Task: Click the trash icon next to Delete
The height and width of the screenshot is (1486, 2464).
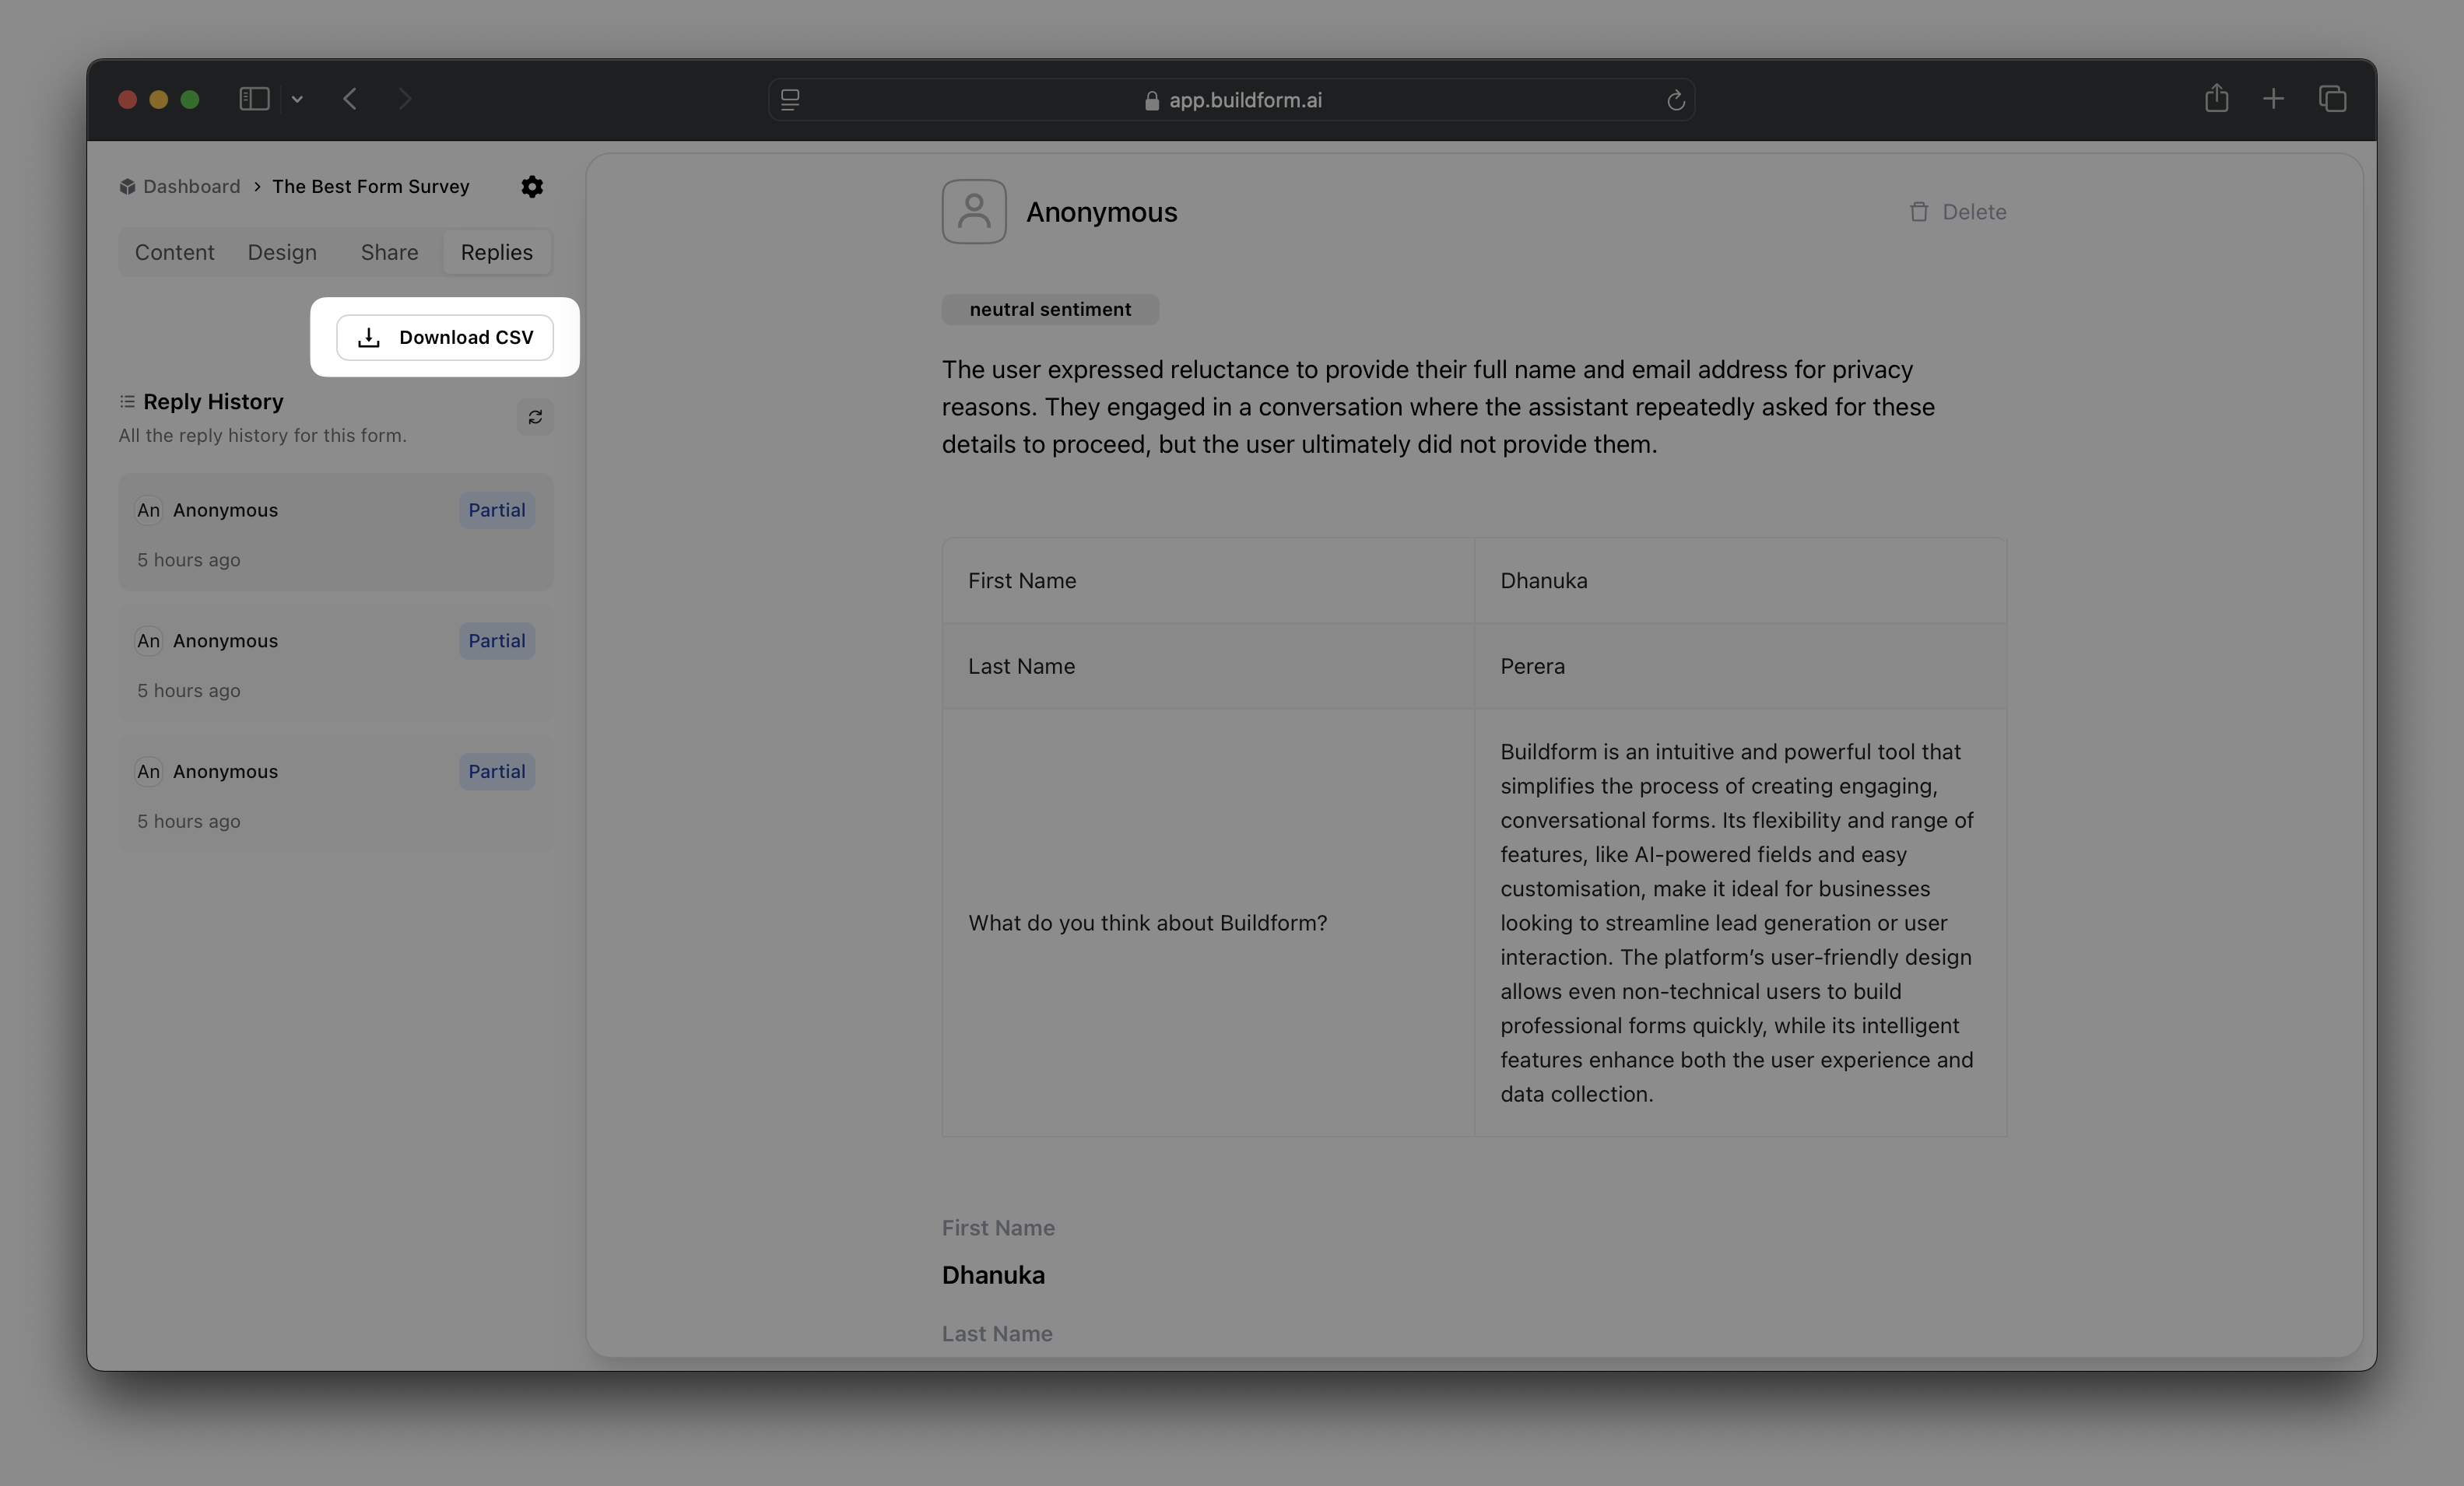Action: [x=1919, y=212]
